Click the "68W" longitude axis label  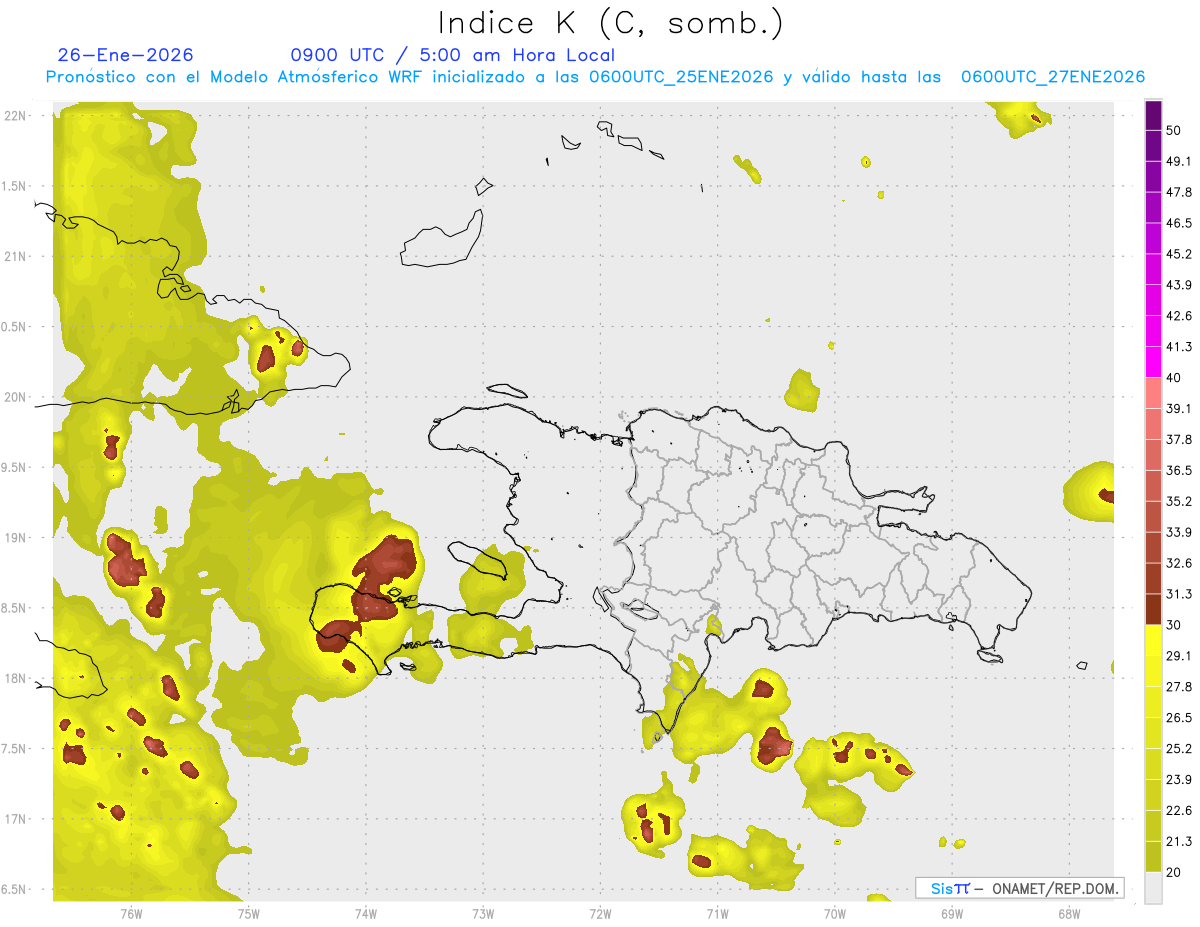click(1068, 914)
